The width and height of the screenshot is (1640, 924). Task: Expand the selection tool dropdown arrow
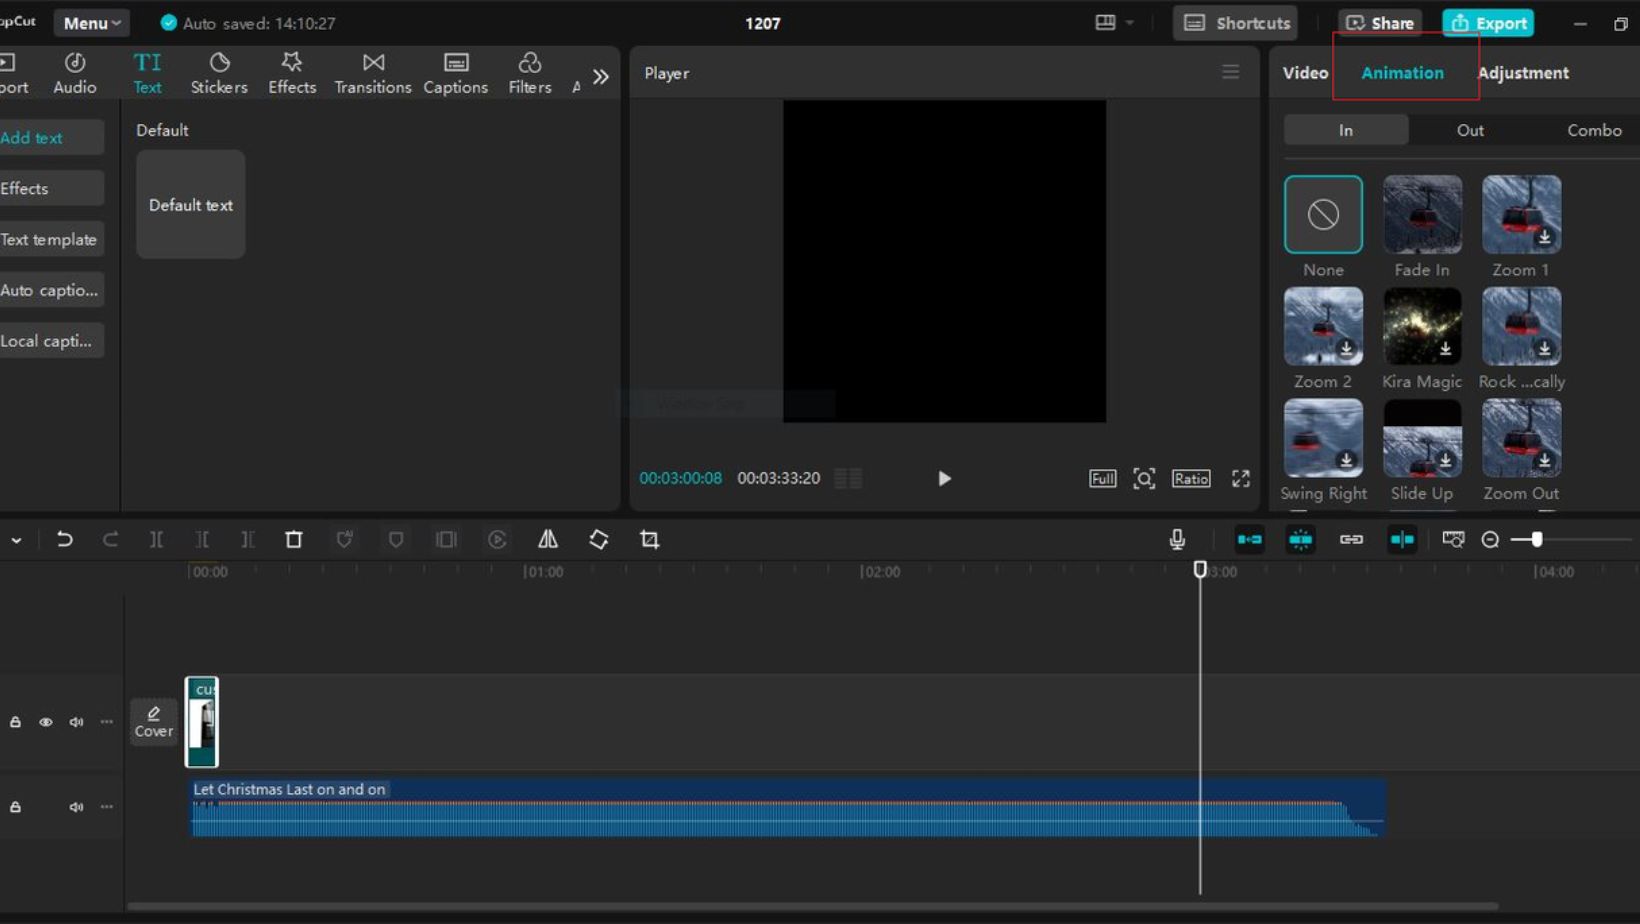click(16, 540)
